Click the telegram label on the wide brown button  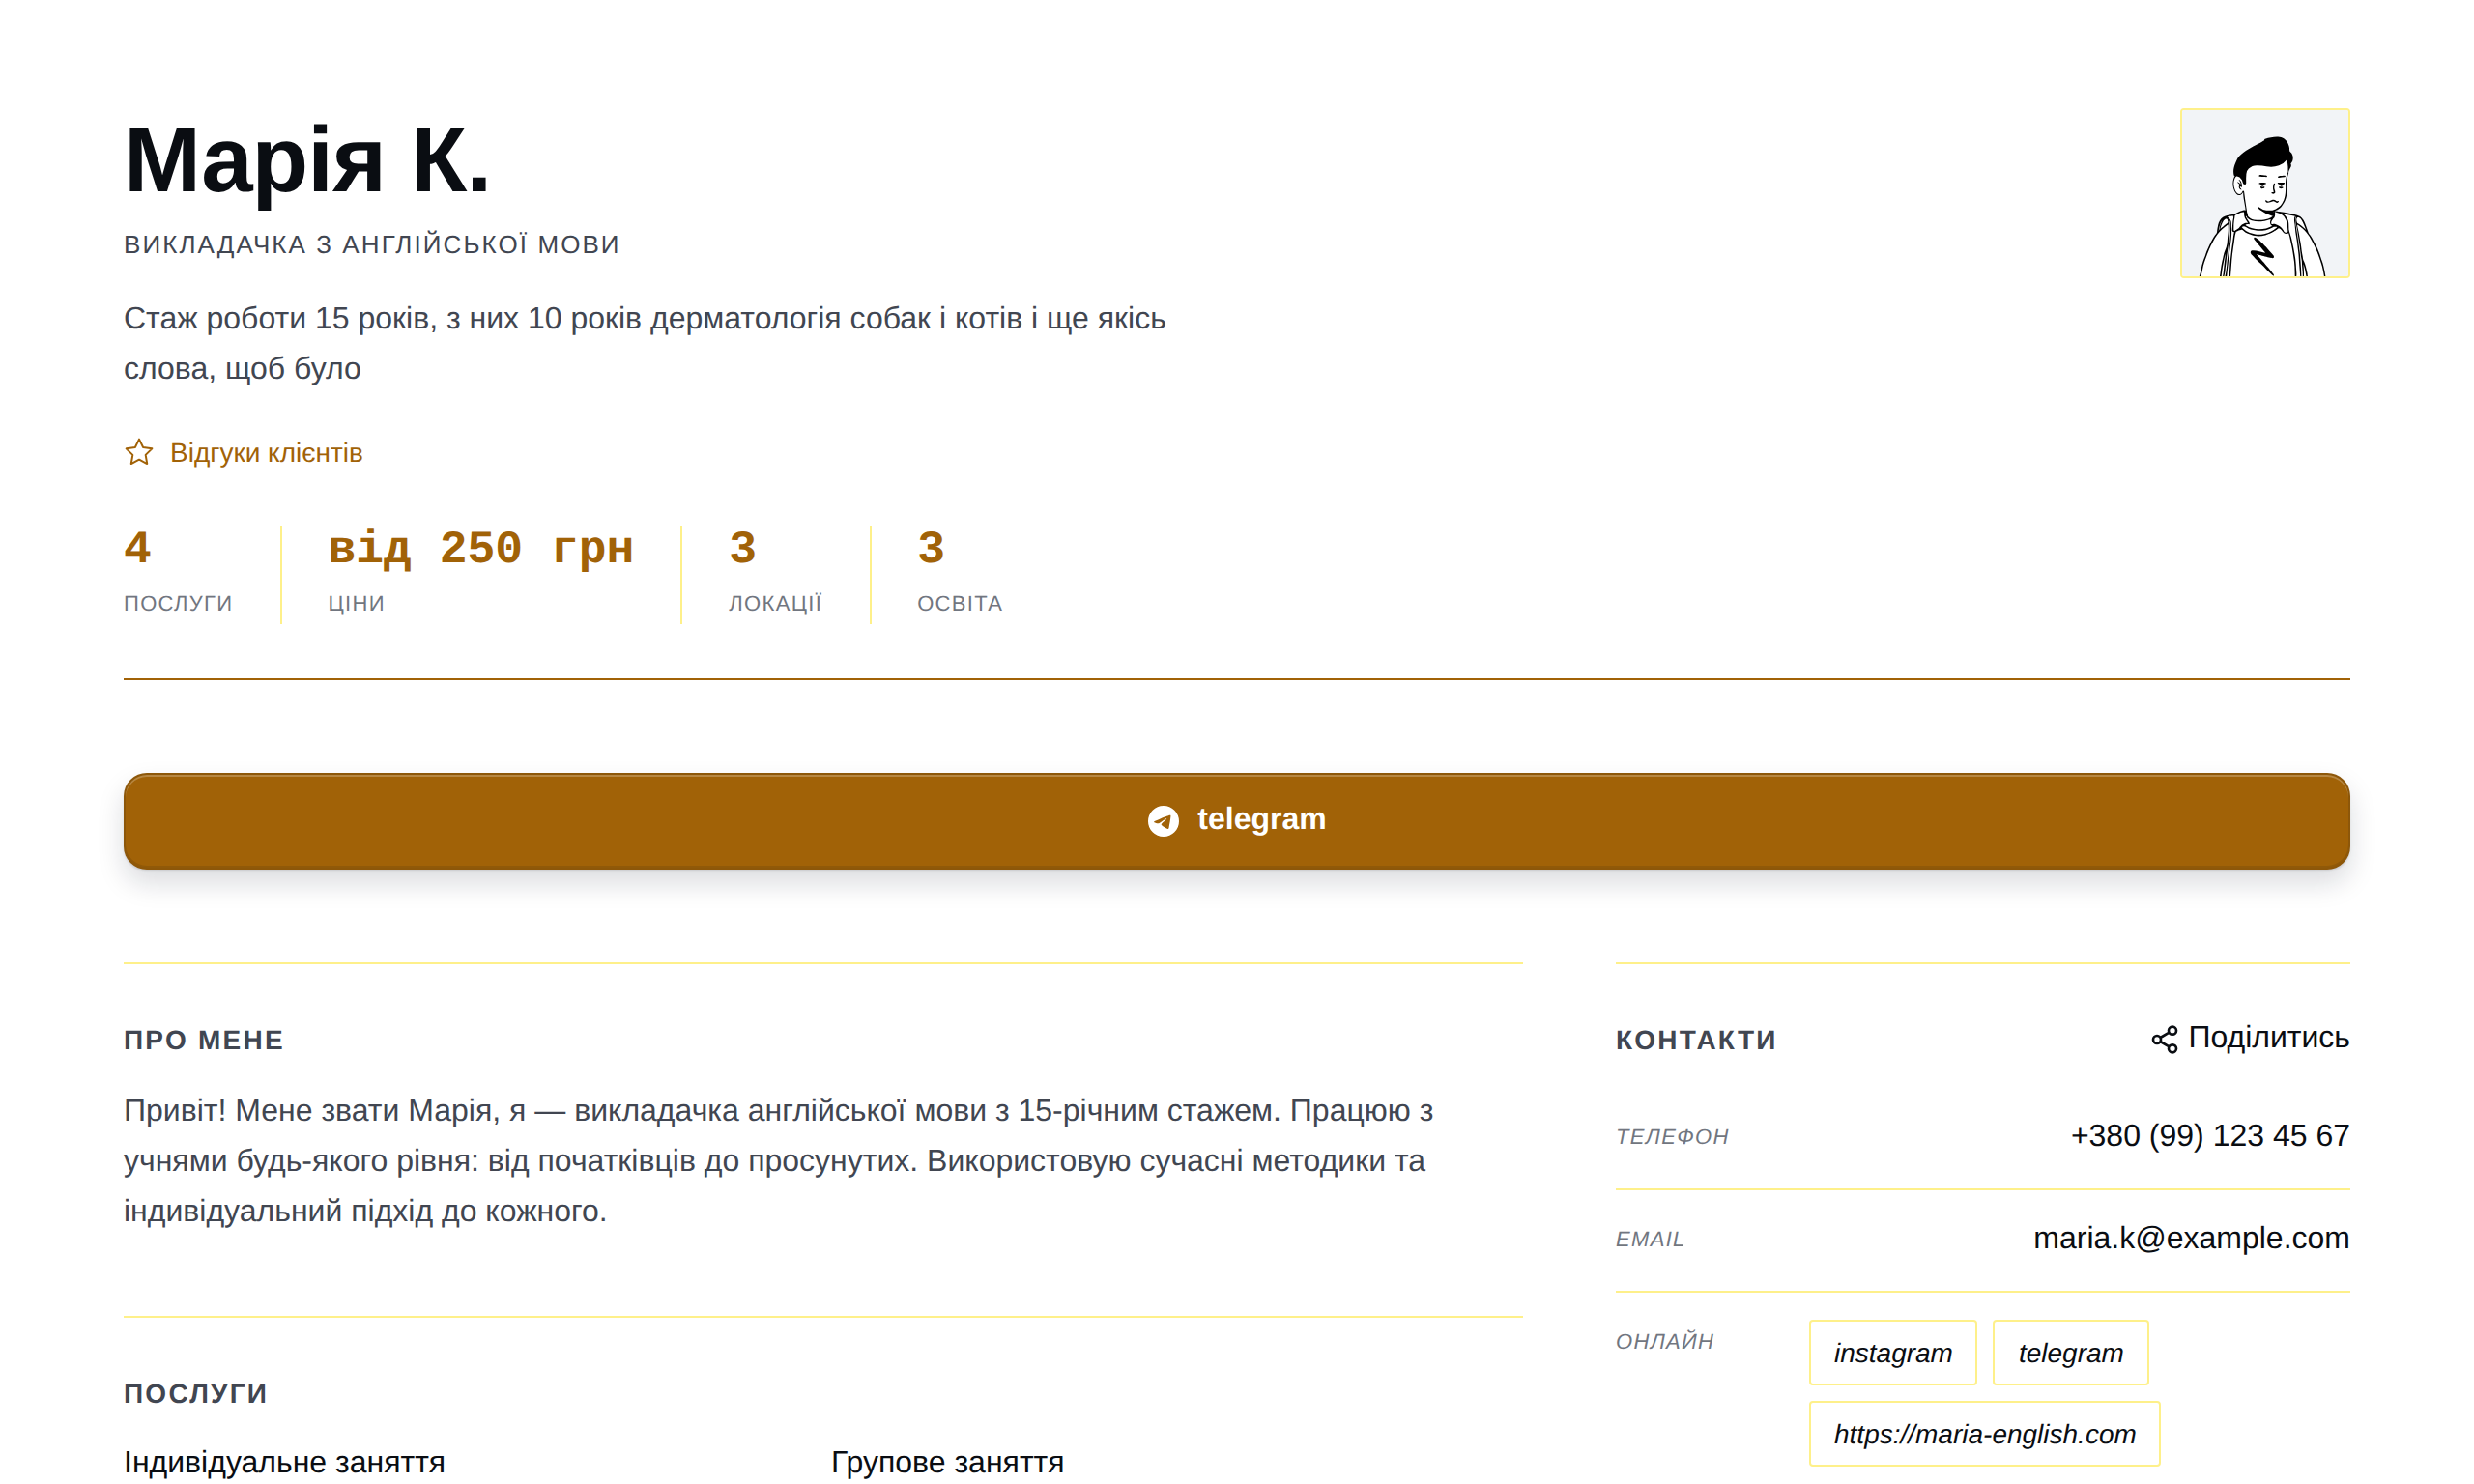[1261, 819]
